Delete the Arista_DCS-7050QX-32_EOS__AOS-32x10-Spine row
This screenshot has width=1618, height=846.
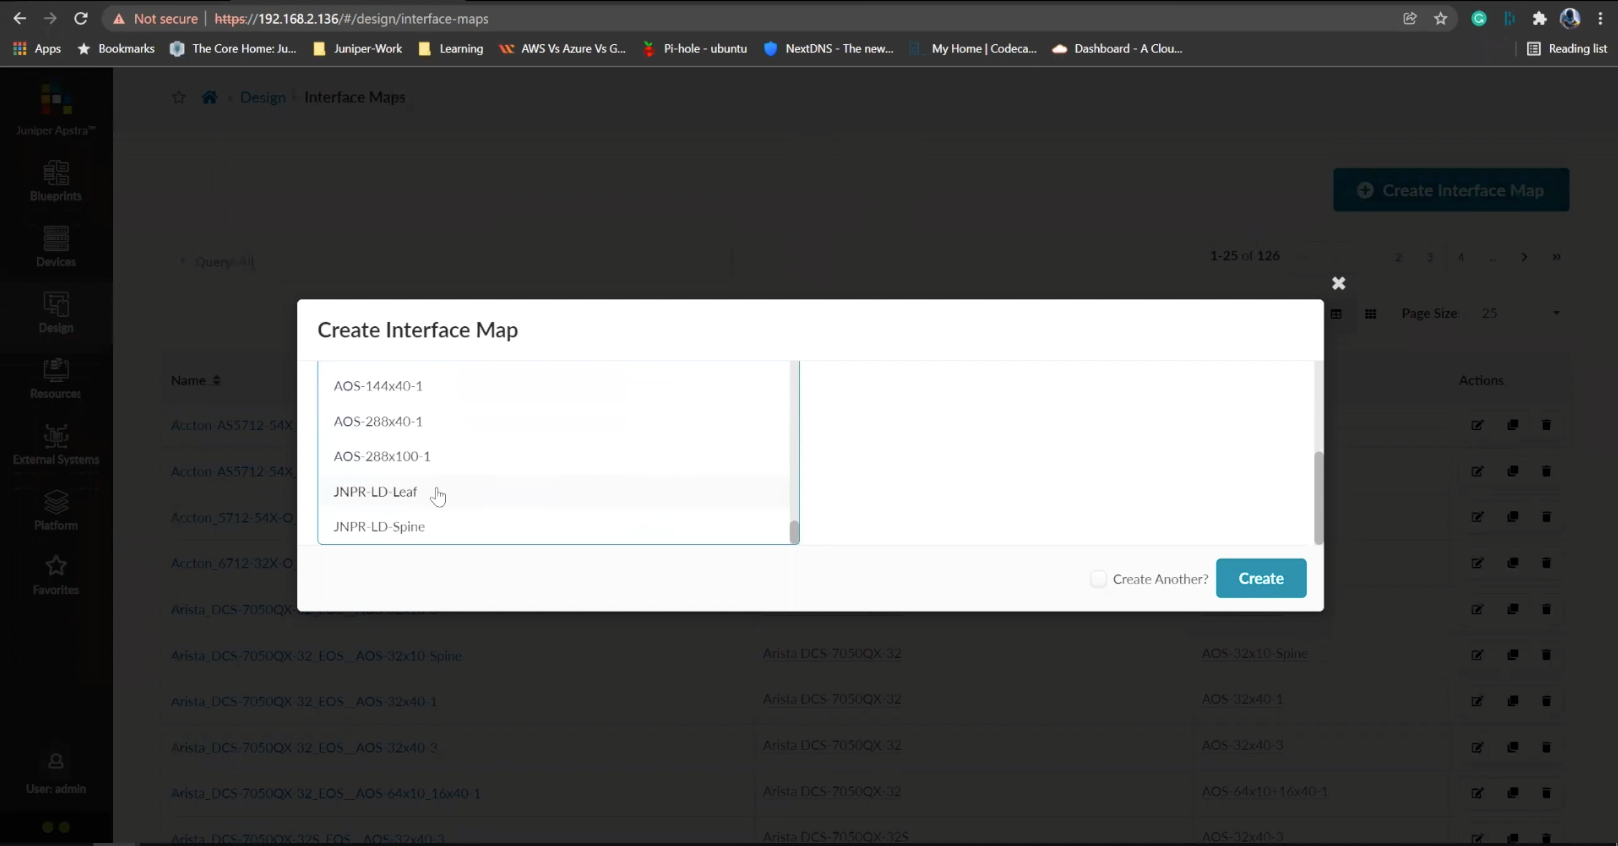pos(1546,655)
